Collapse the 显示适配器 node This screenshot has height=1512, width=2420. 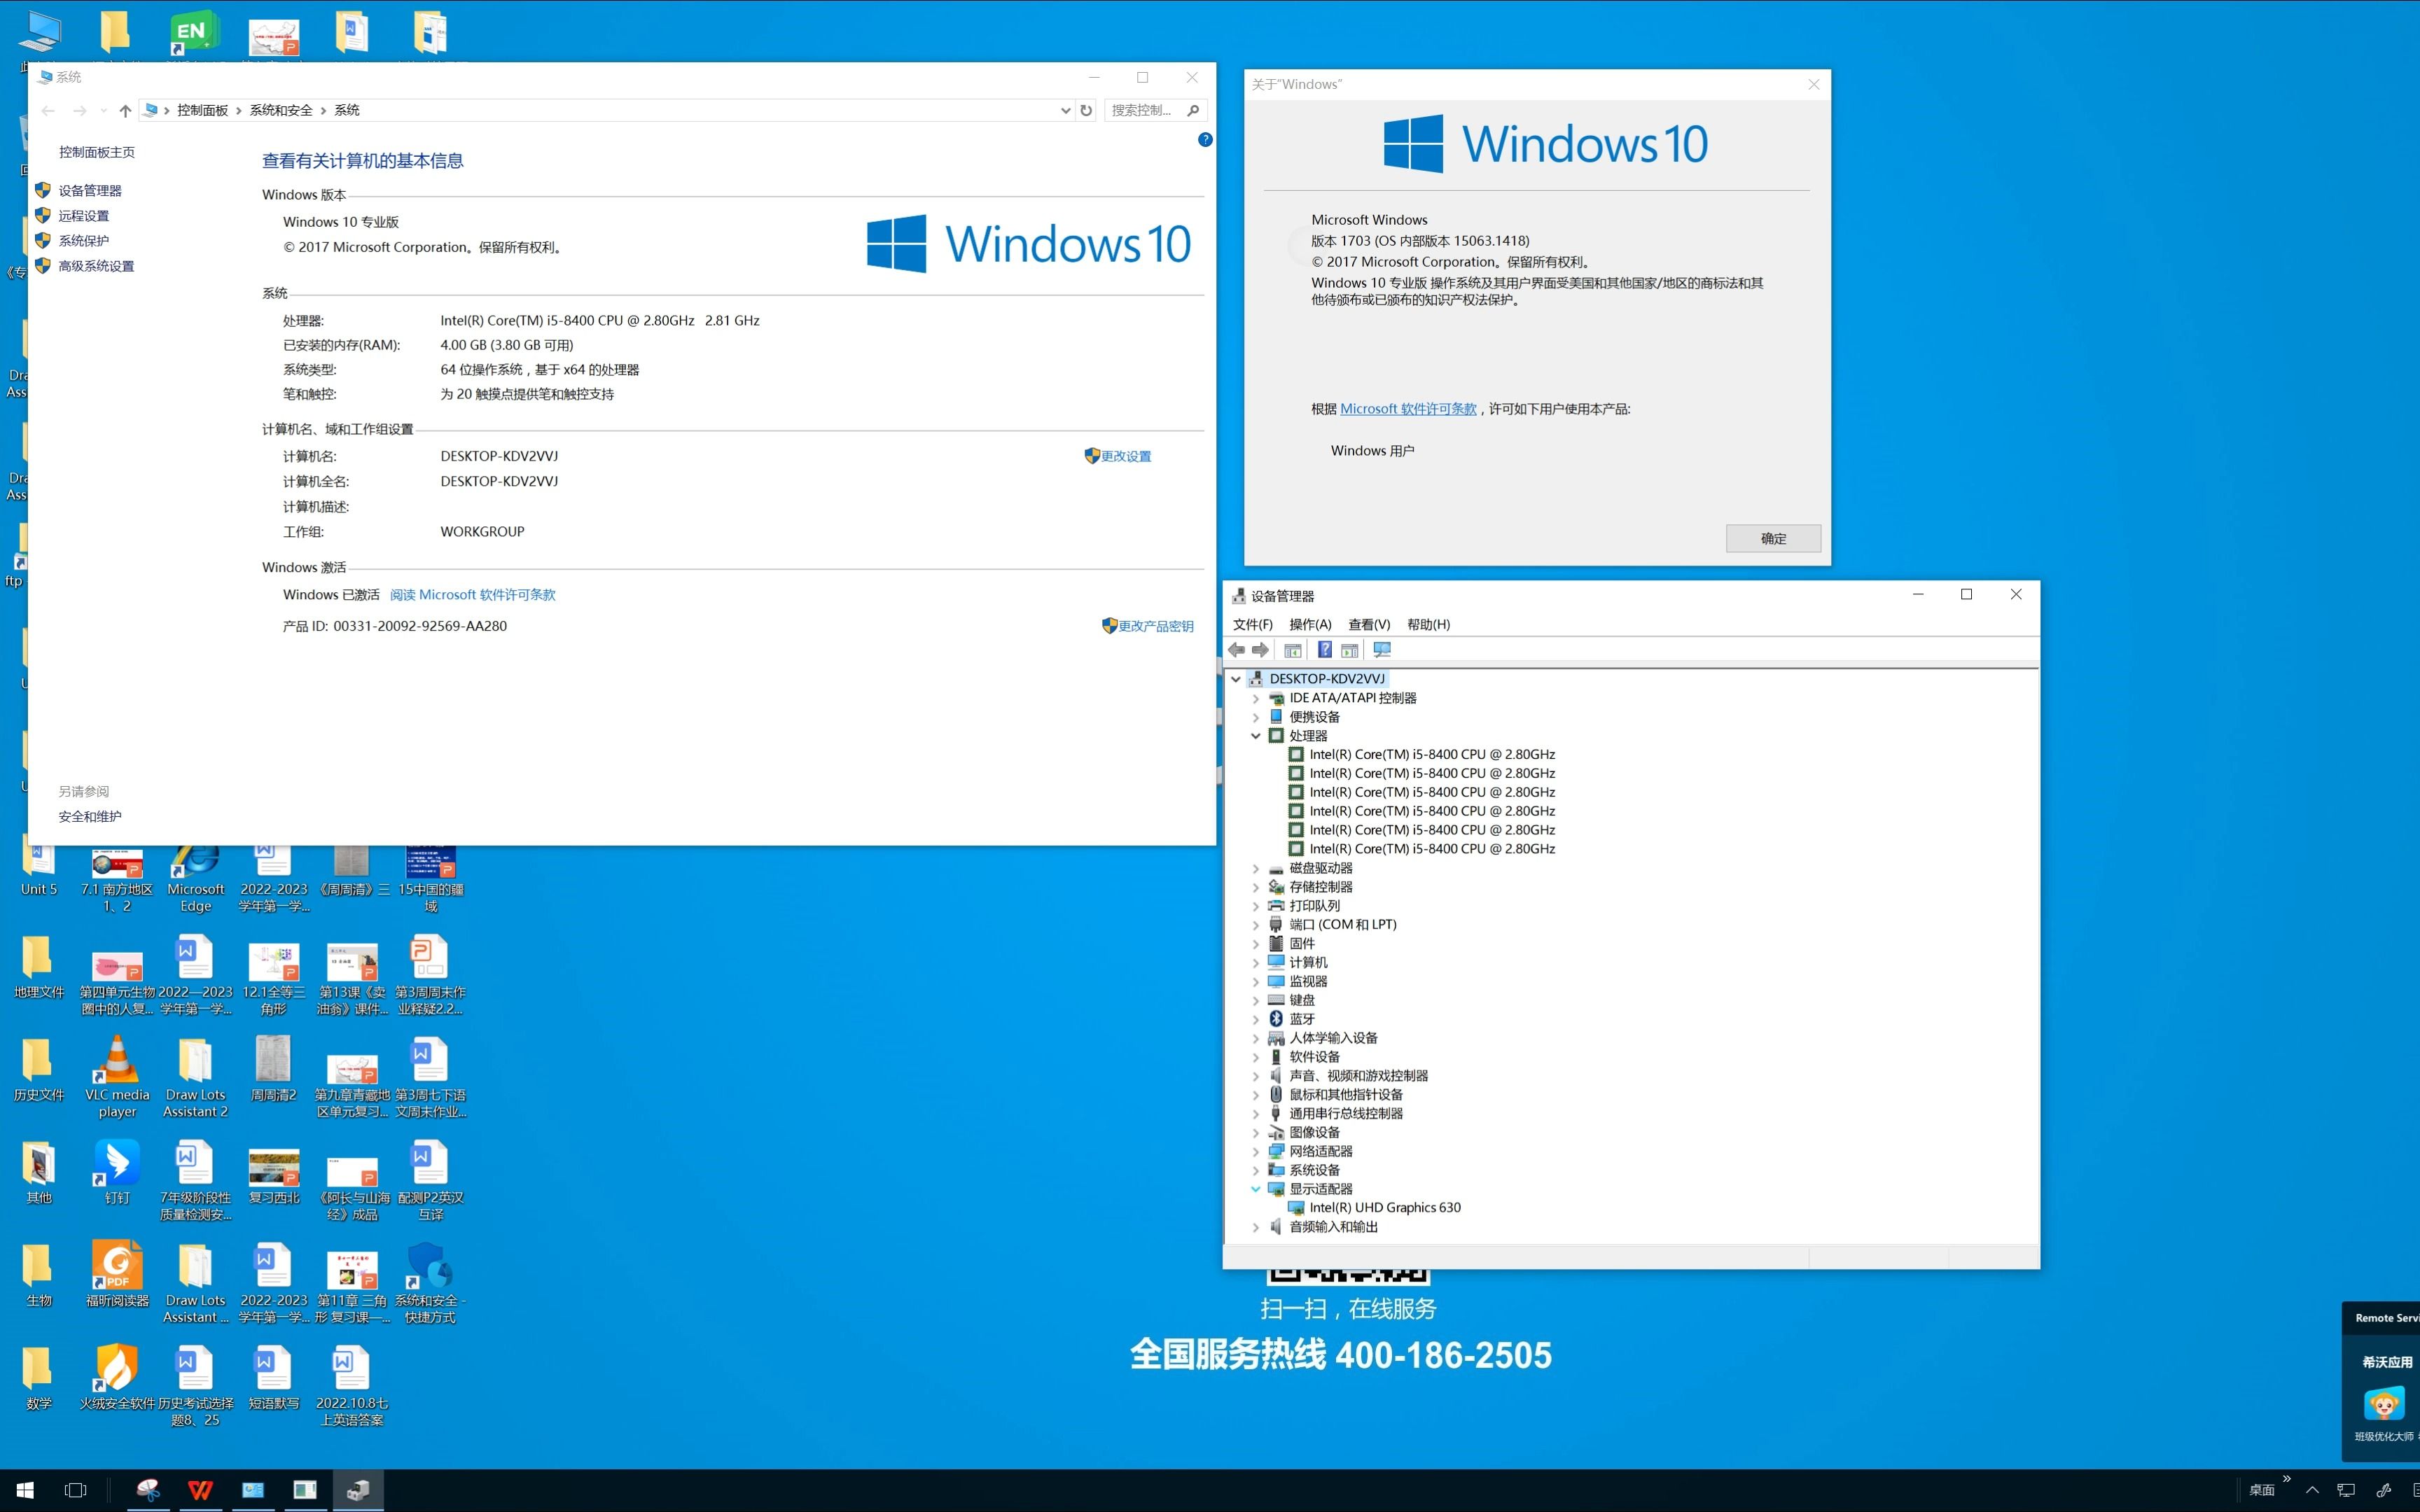(1256, 1189)
